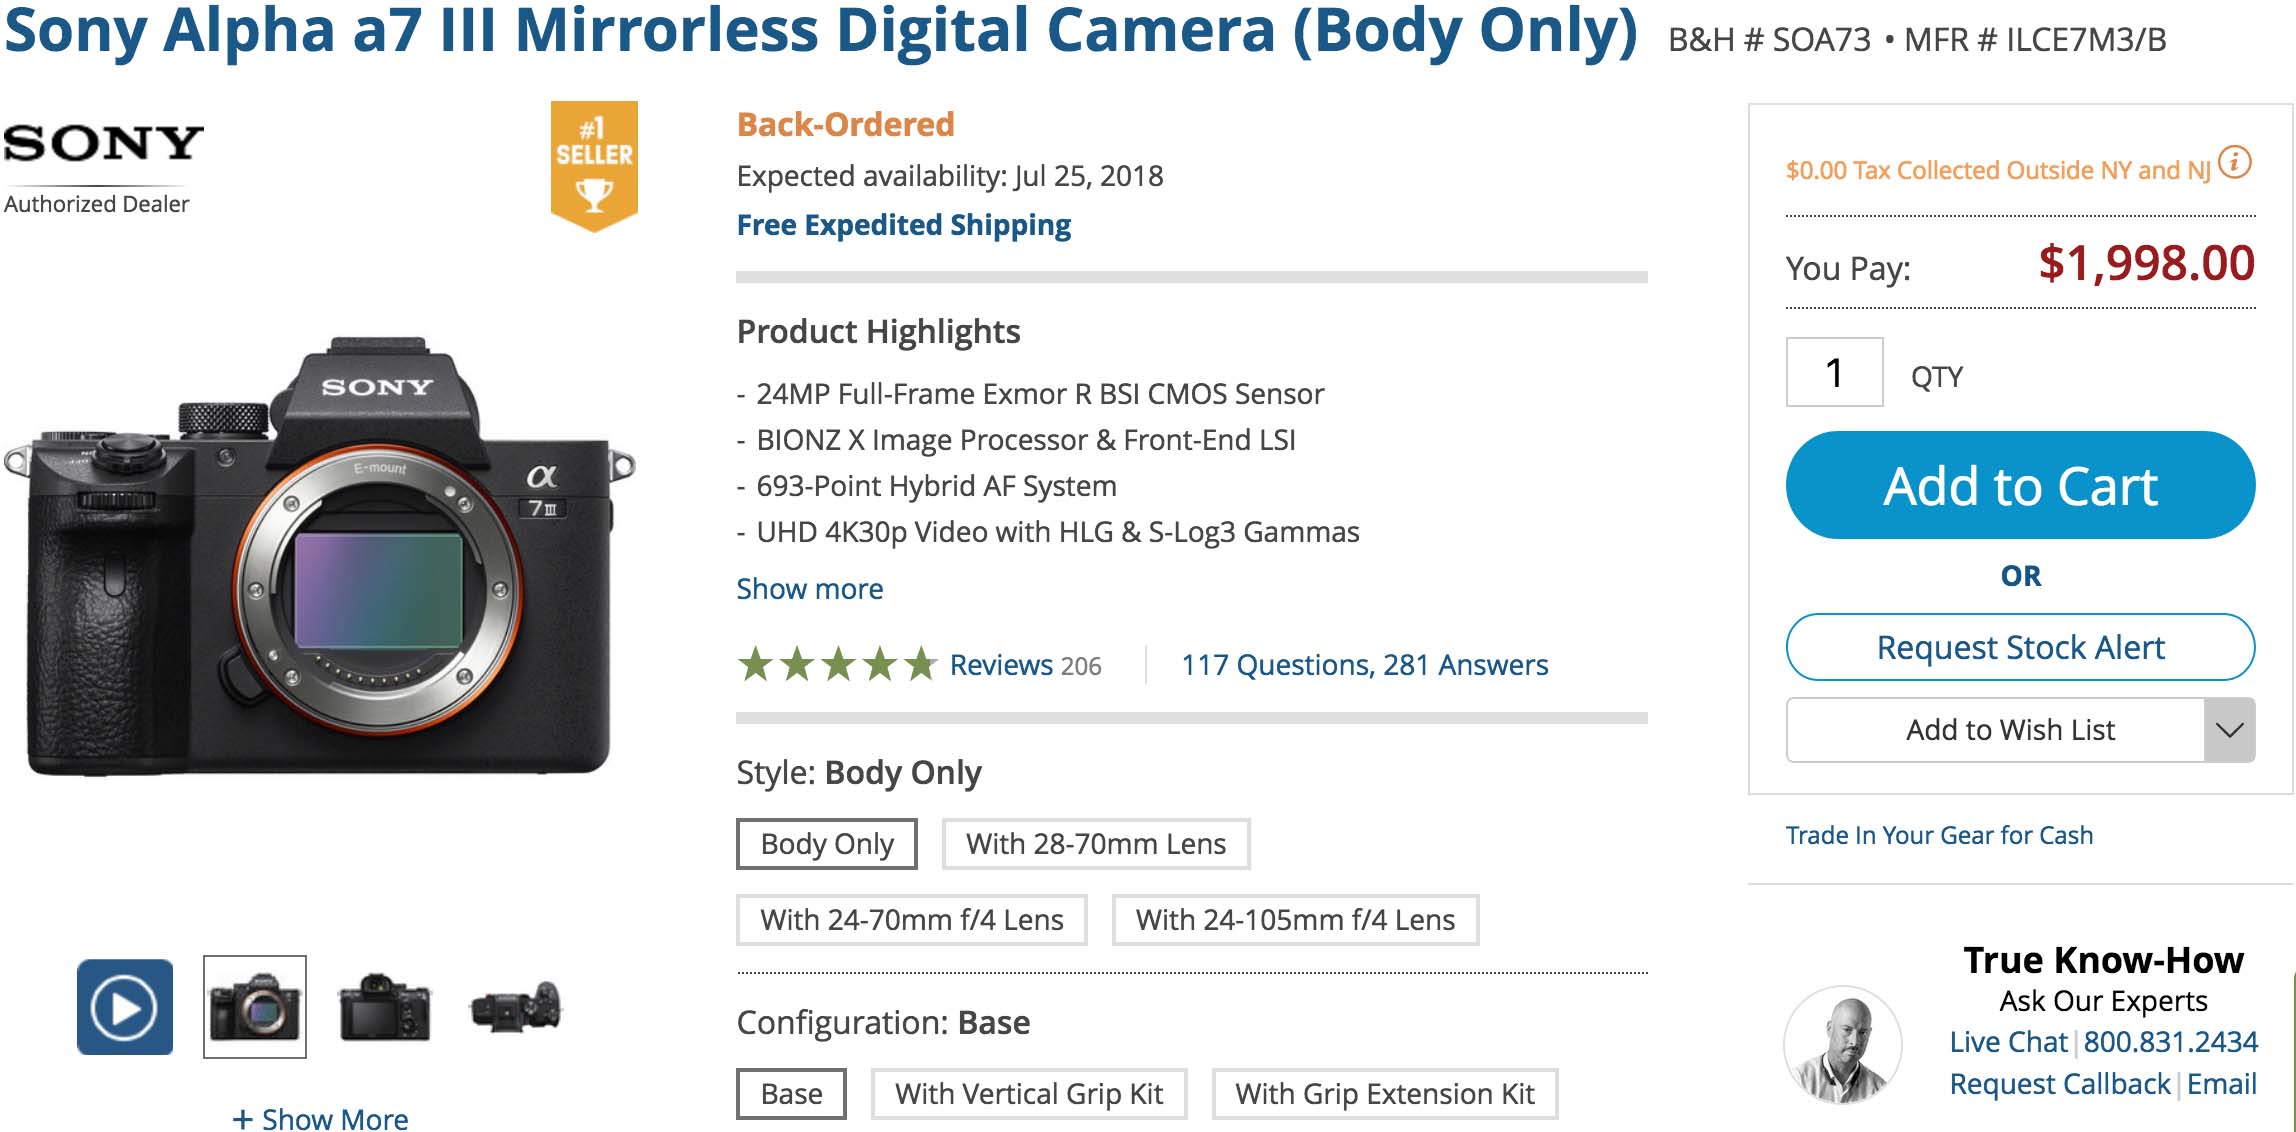Click the five-star rating icons
Screen dimensions: 2296x1132
(836, 664)
